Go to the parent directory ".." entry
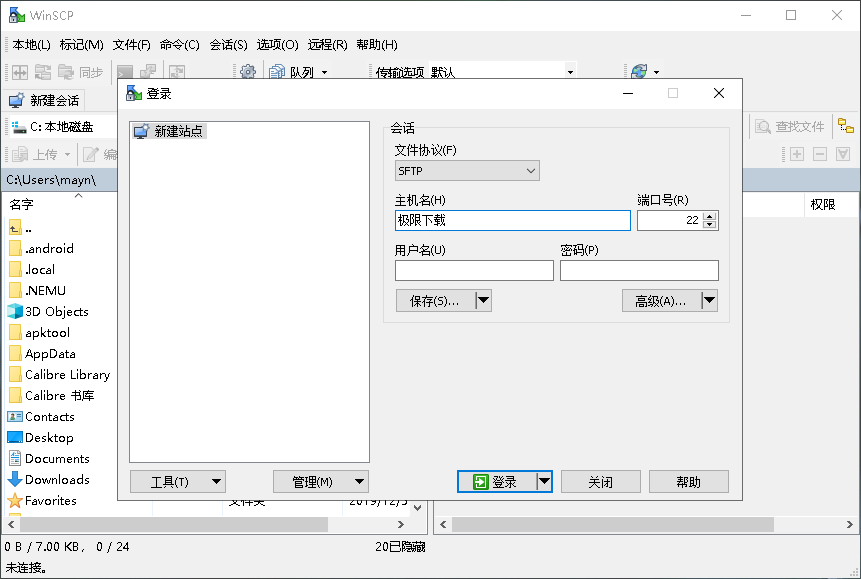Viewport: 861px width, 579px height. coord(20,227)
